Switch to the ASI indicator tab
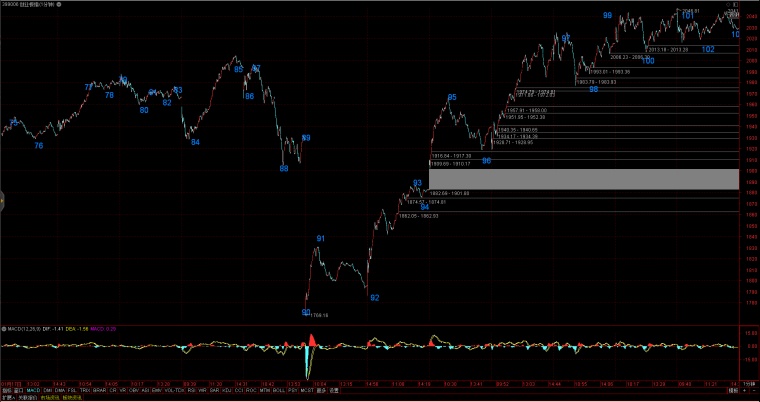Viewport: 760px width, 402px height. coord(145,390)
